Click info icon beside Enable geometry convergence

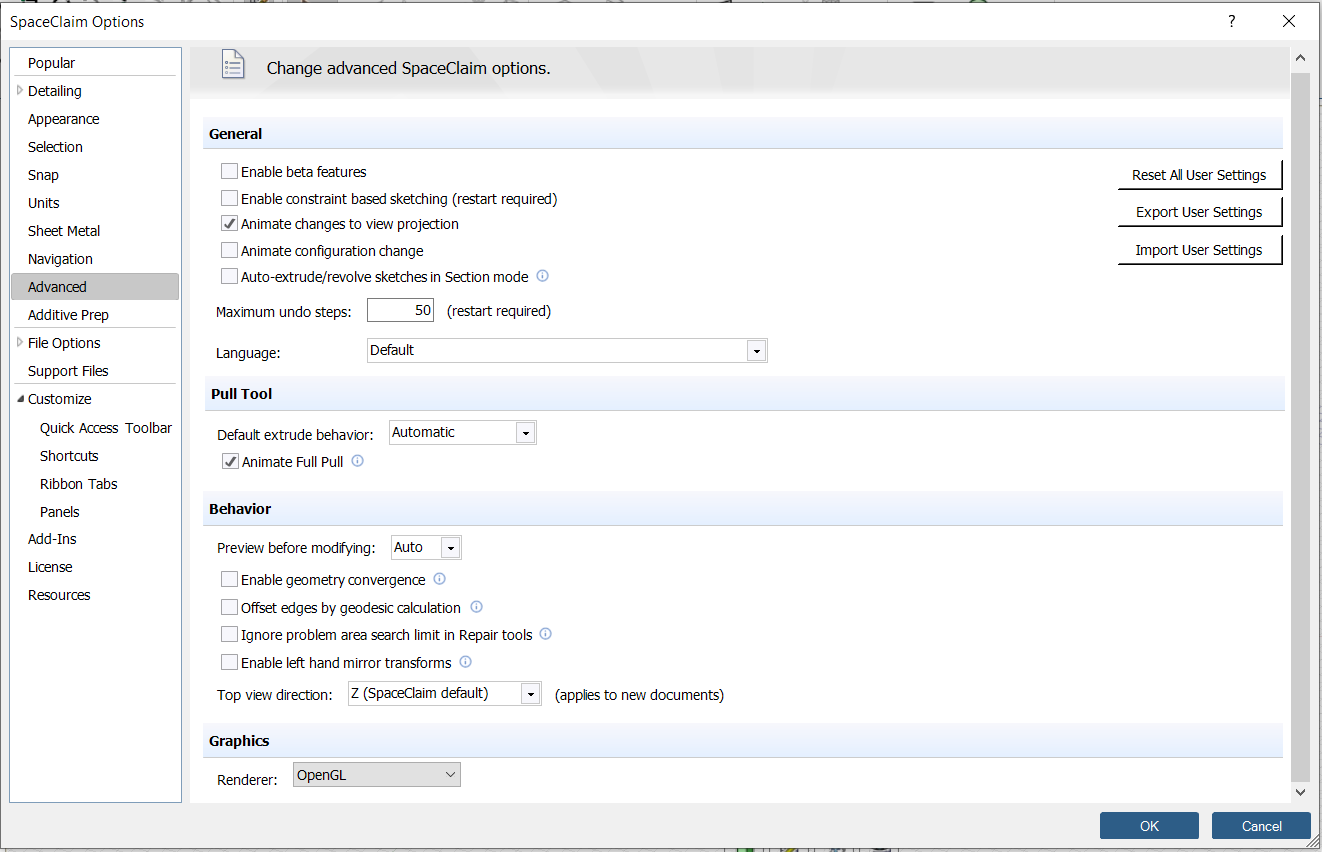click(439, 579)
